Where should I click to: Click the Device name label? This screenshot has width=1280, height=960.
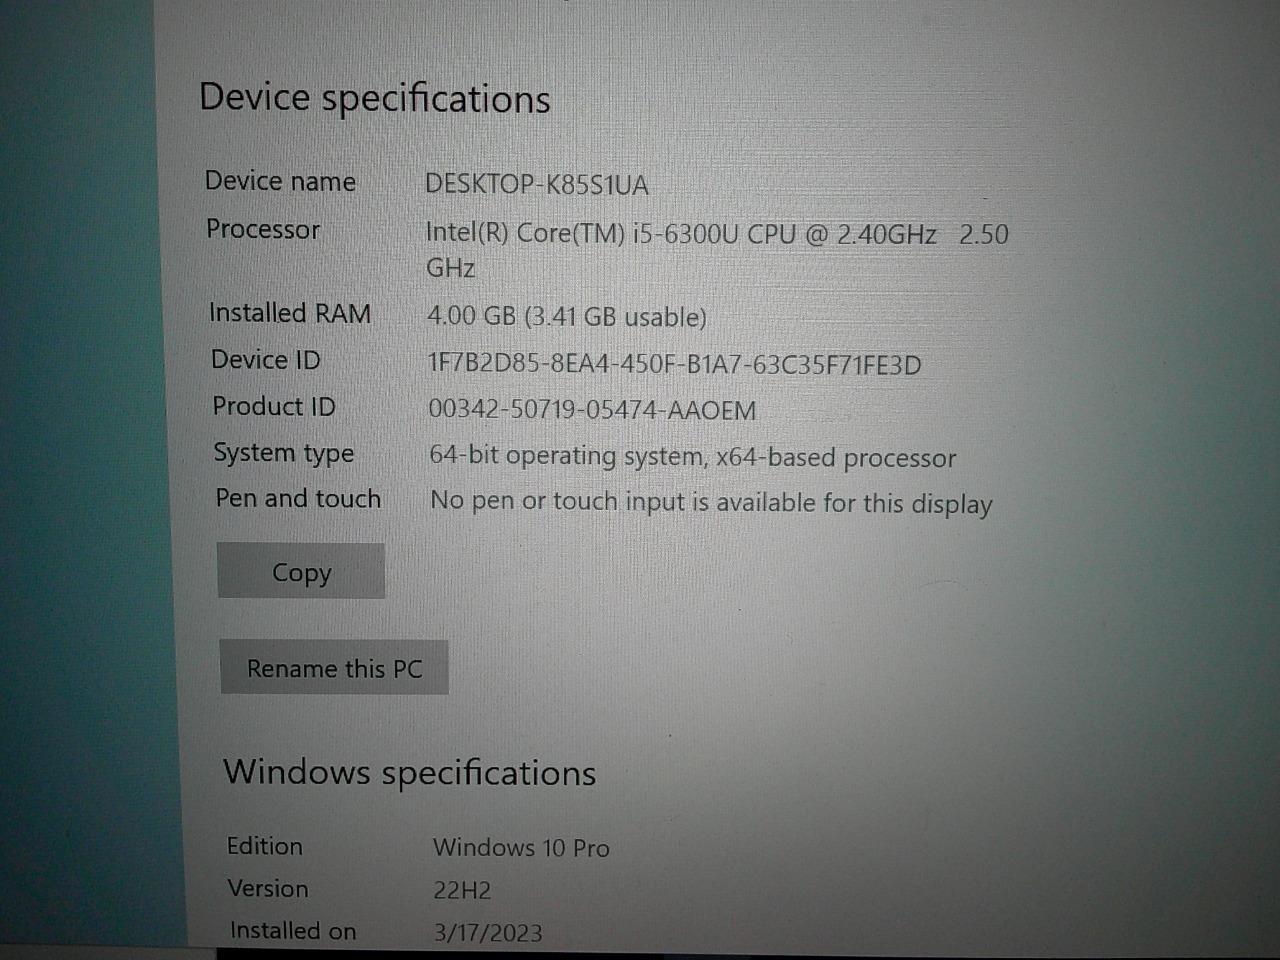(x=280, y=181)
